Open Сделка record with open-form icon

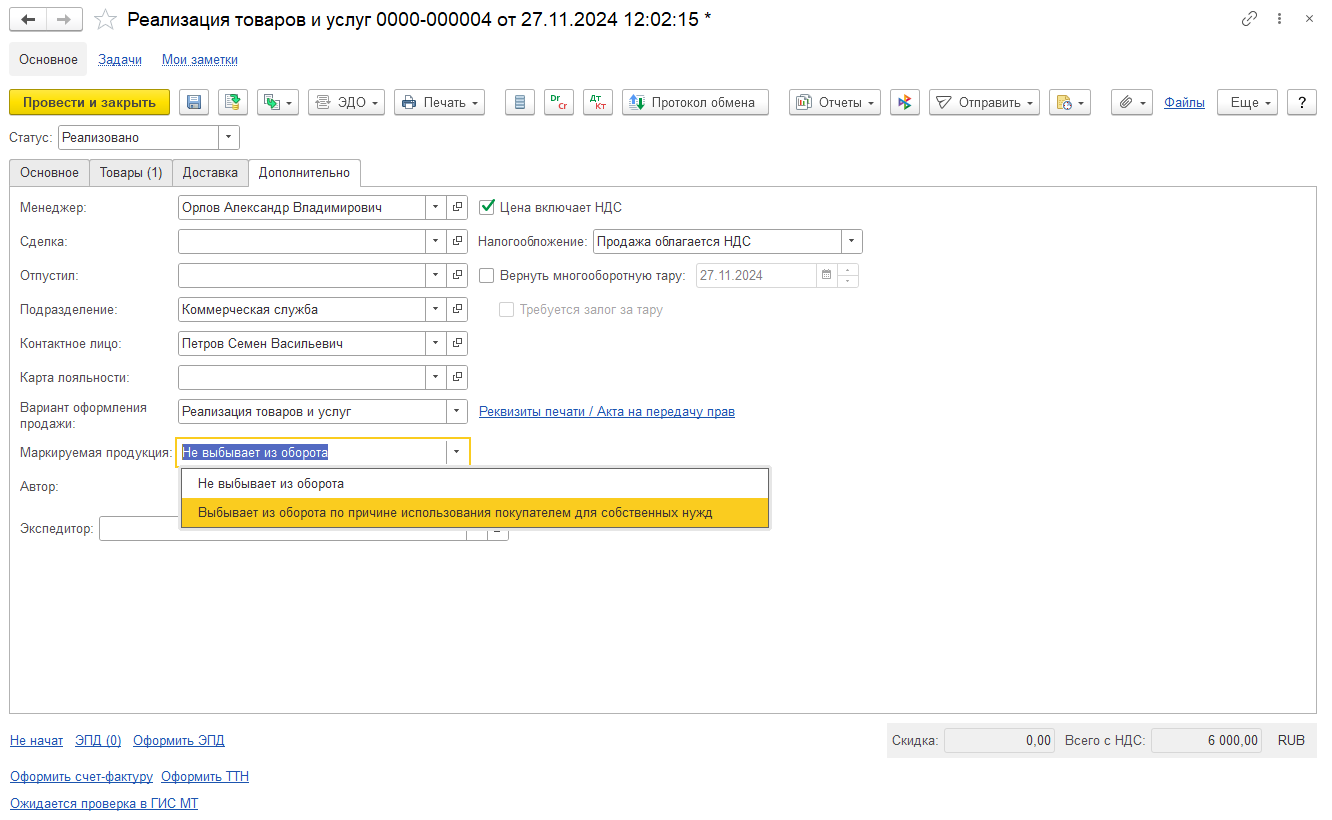click(x=458, y=241)
